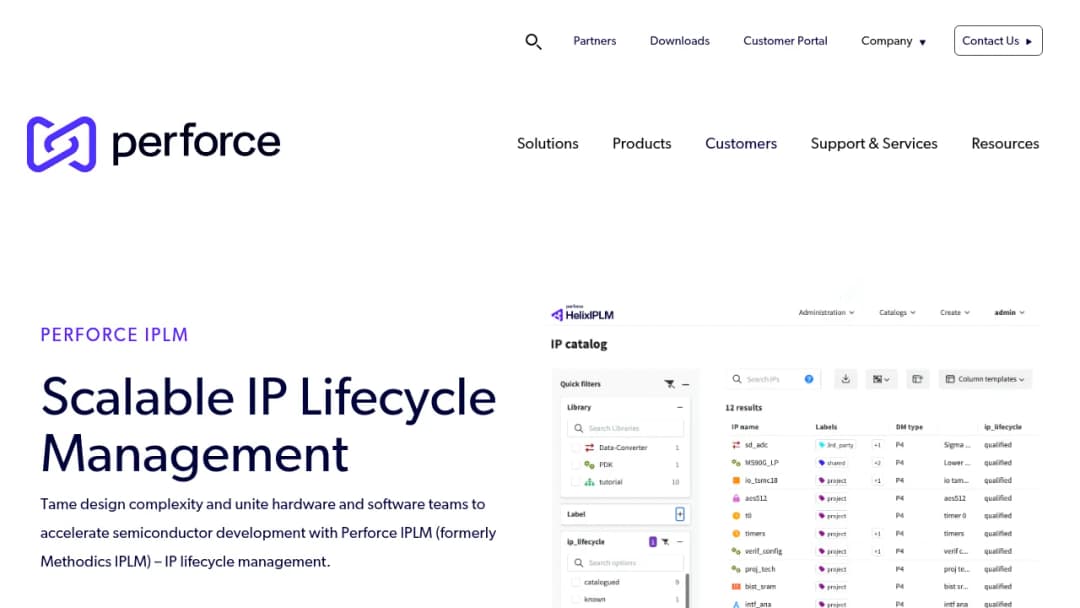Click the +2 labels badge on MS90G_LP
Image resolution: width=1080 pixels, height=608 pixels.
[x=878, y=463]
